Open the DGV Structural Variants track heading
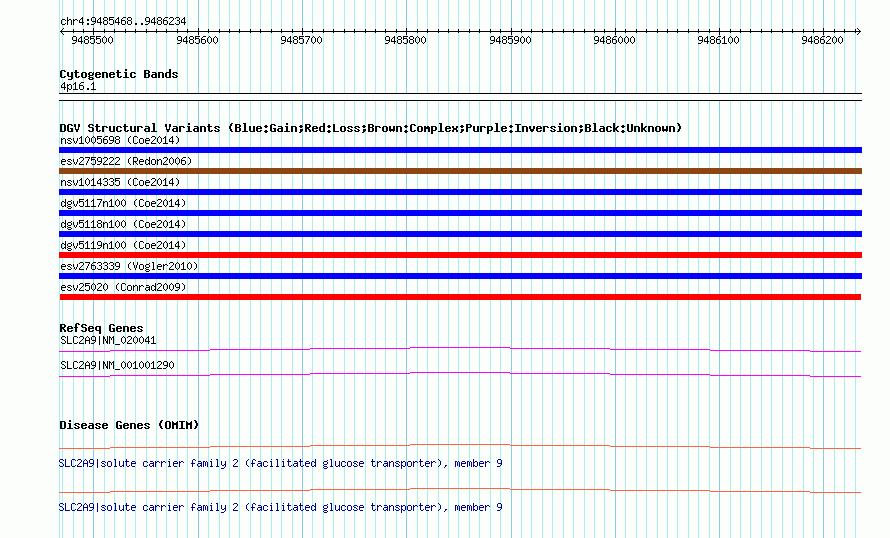 coord(371,128)
